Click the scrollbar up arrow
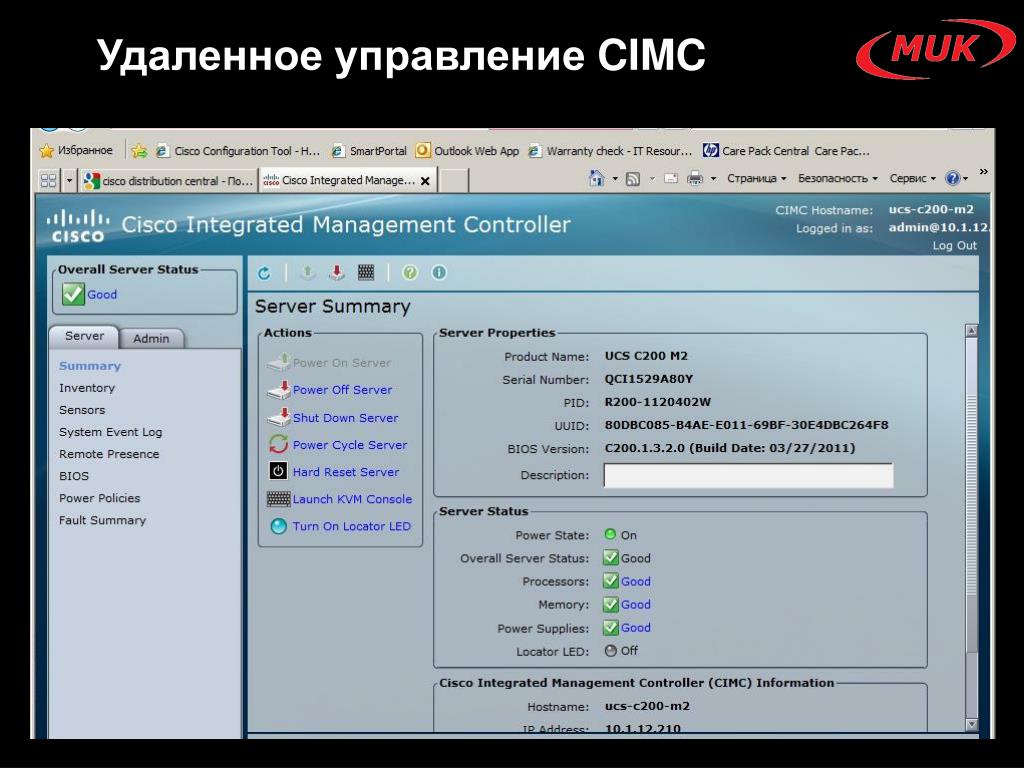Image resolution: width=1024 pixels, height=768 pixels. (x=972, y=330)
